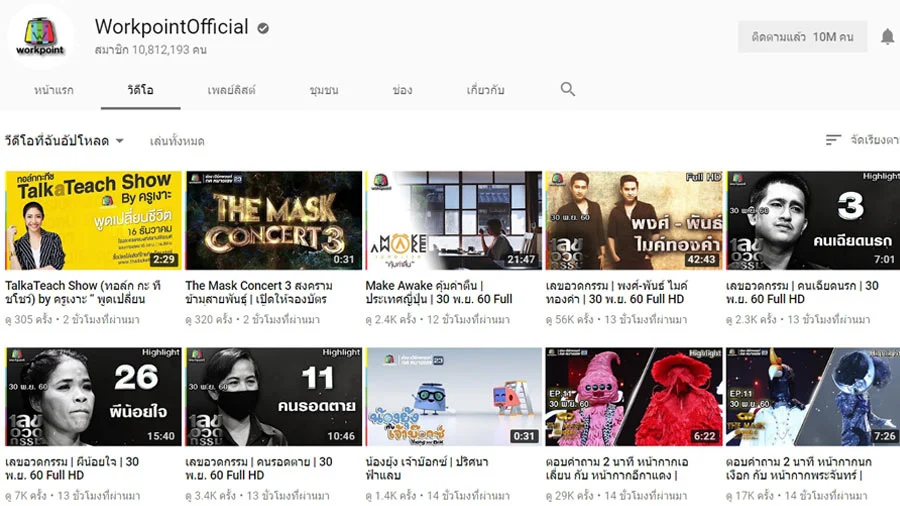Viewport: 900px width, 506px height.
Task: Open TalkaTeach Show video thumbnail
Action: (x=94, y=220)
